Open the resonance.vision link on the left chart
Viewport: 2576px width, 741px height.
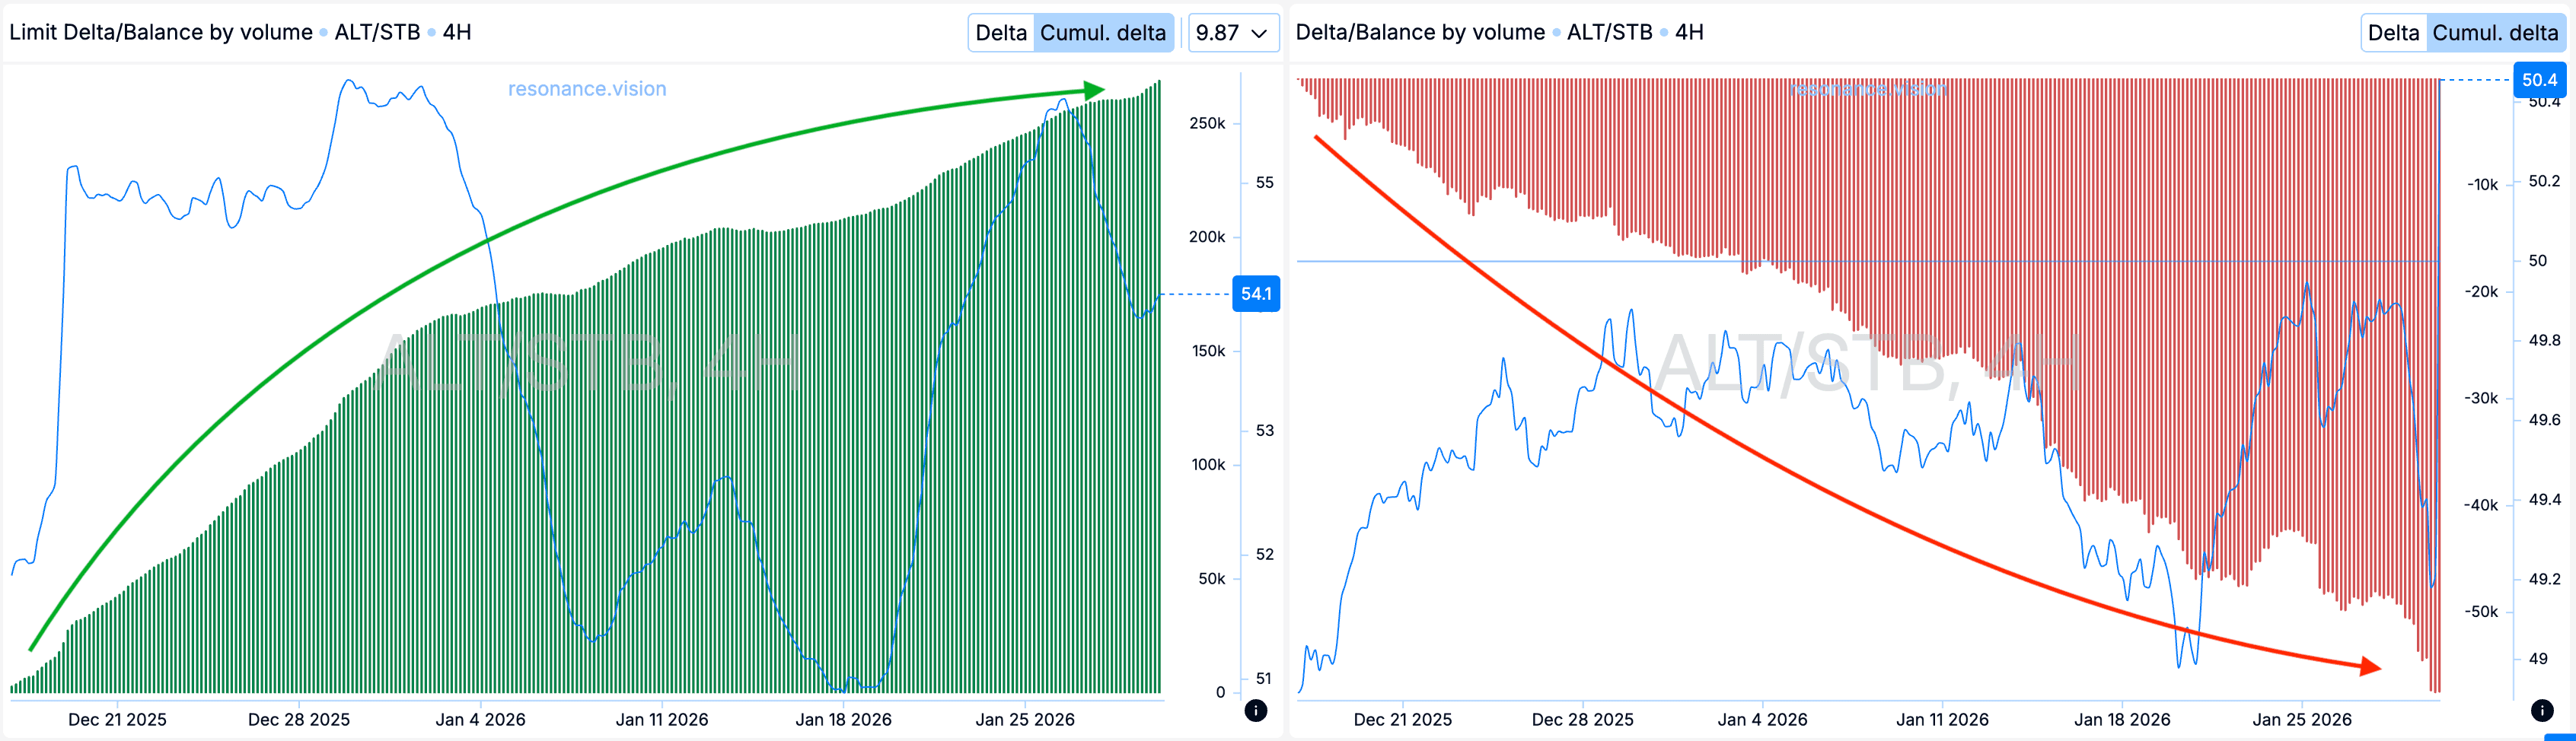[587, 89]
